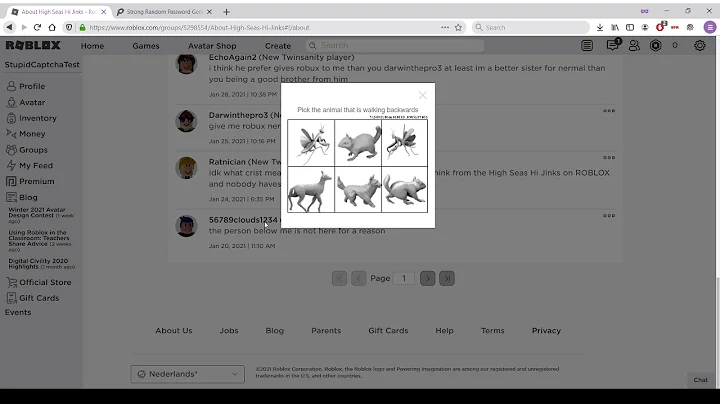Bookmark page with star icon

(x=458, y=28)
